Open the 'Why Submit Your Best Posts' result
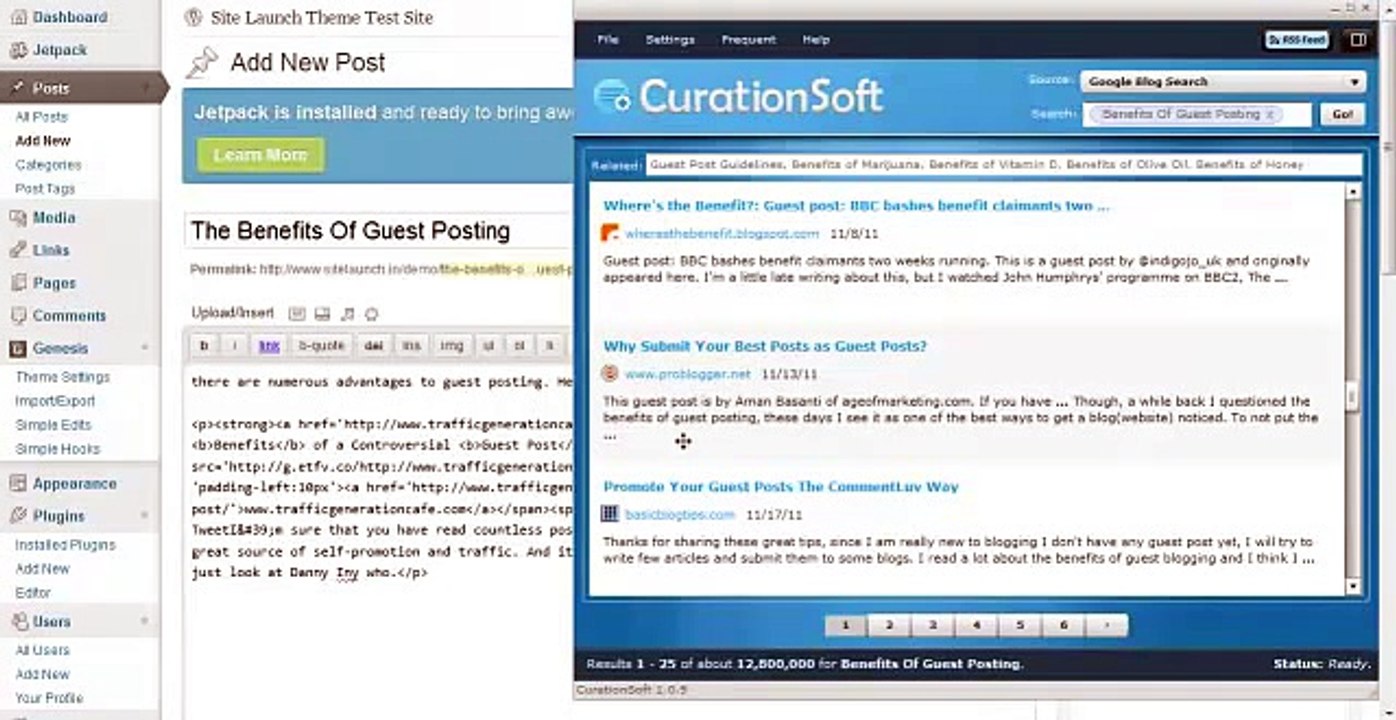This screenshot has width=1396, height=720. point(765,346)
